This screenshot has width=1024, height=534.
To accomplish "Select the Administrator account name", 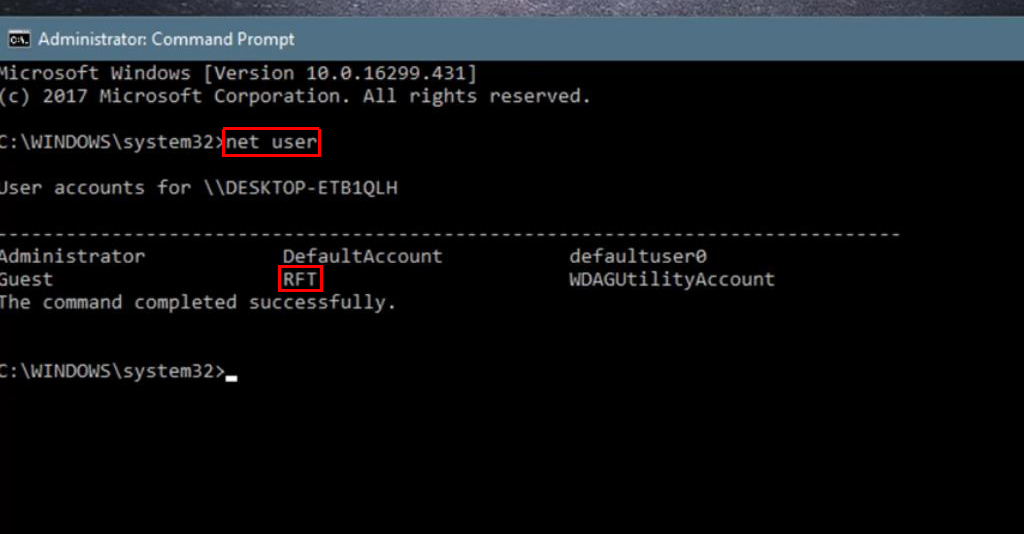I will click(x=73, y=256).
